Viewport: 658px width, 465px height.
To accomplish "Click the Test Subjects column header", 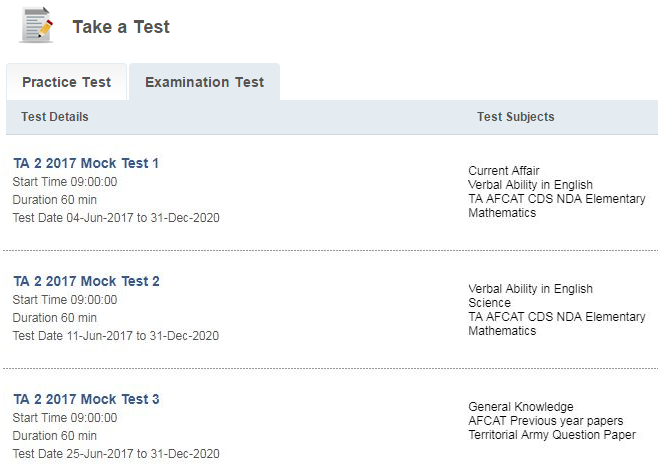I will coord(515,117).
